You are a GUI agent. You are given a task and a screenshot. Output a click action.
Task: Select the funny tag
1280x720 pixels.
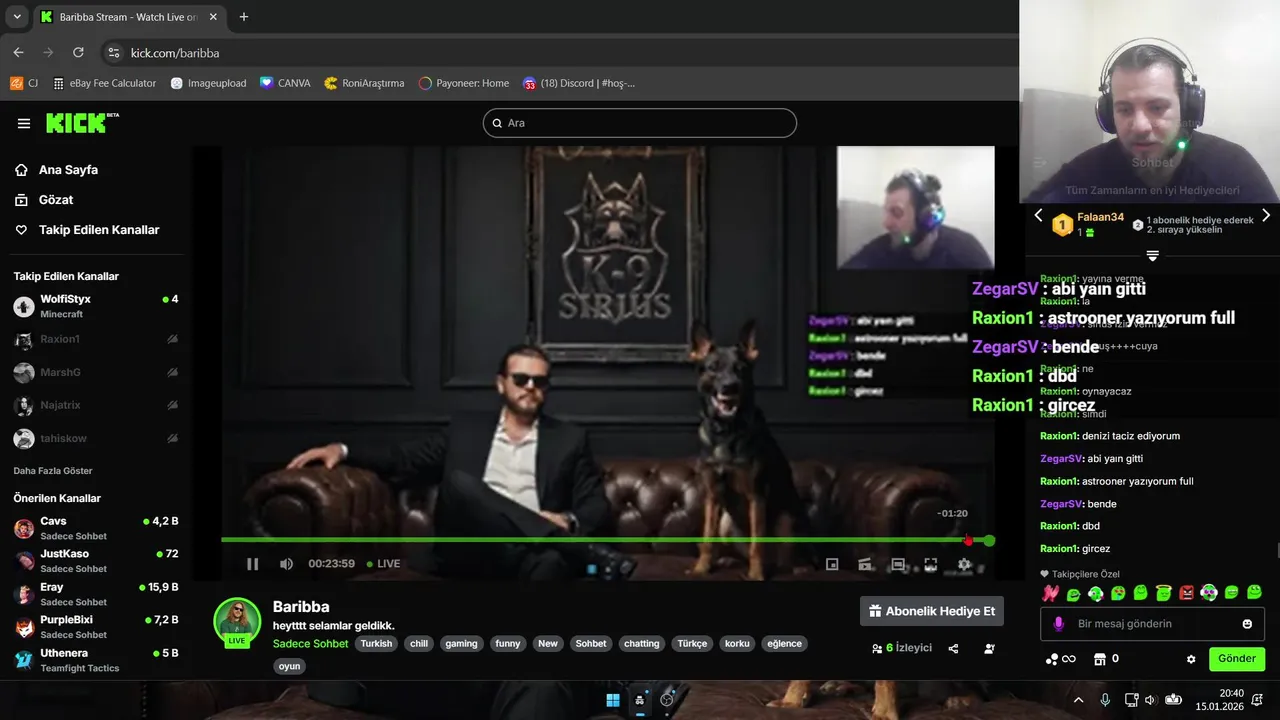508,644
